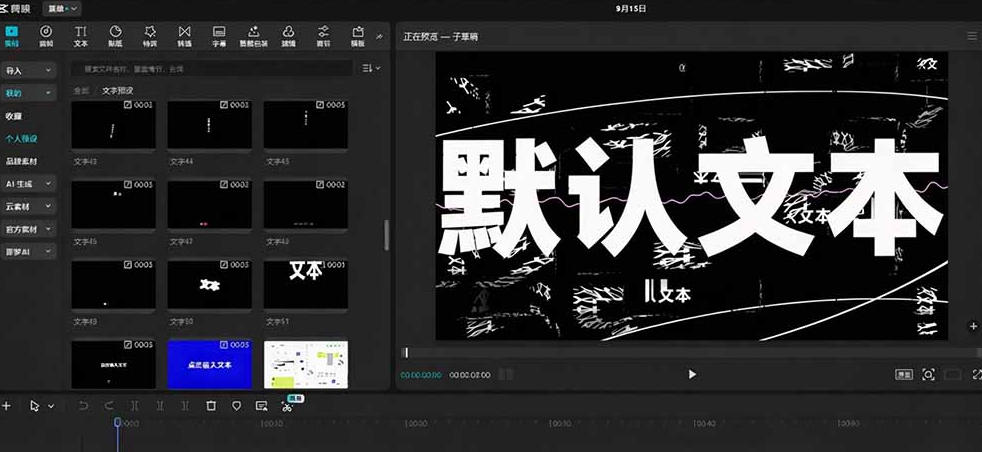Select the 文字43 preset thumbnail
The width and height of the screenshot is (982, 452).
[x=113, y=125]
